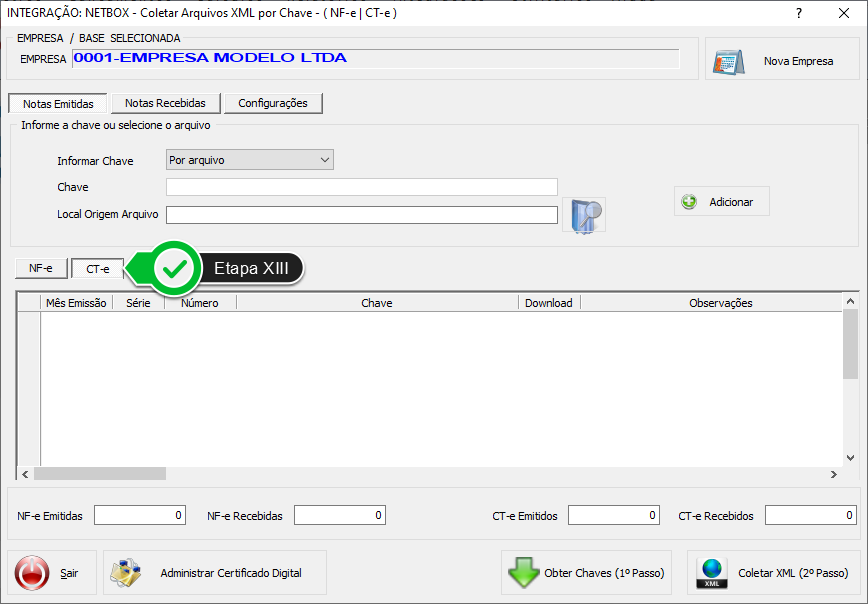Viewport: 868px width, 604px height.
Task: Click the Adicionar button label
Action: [x=731, y=202]
